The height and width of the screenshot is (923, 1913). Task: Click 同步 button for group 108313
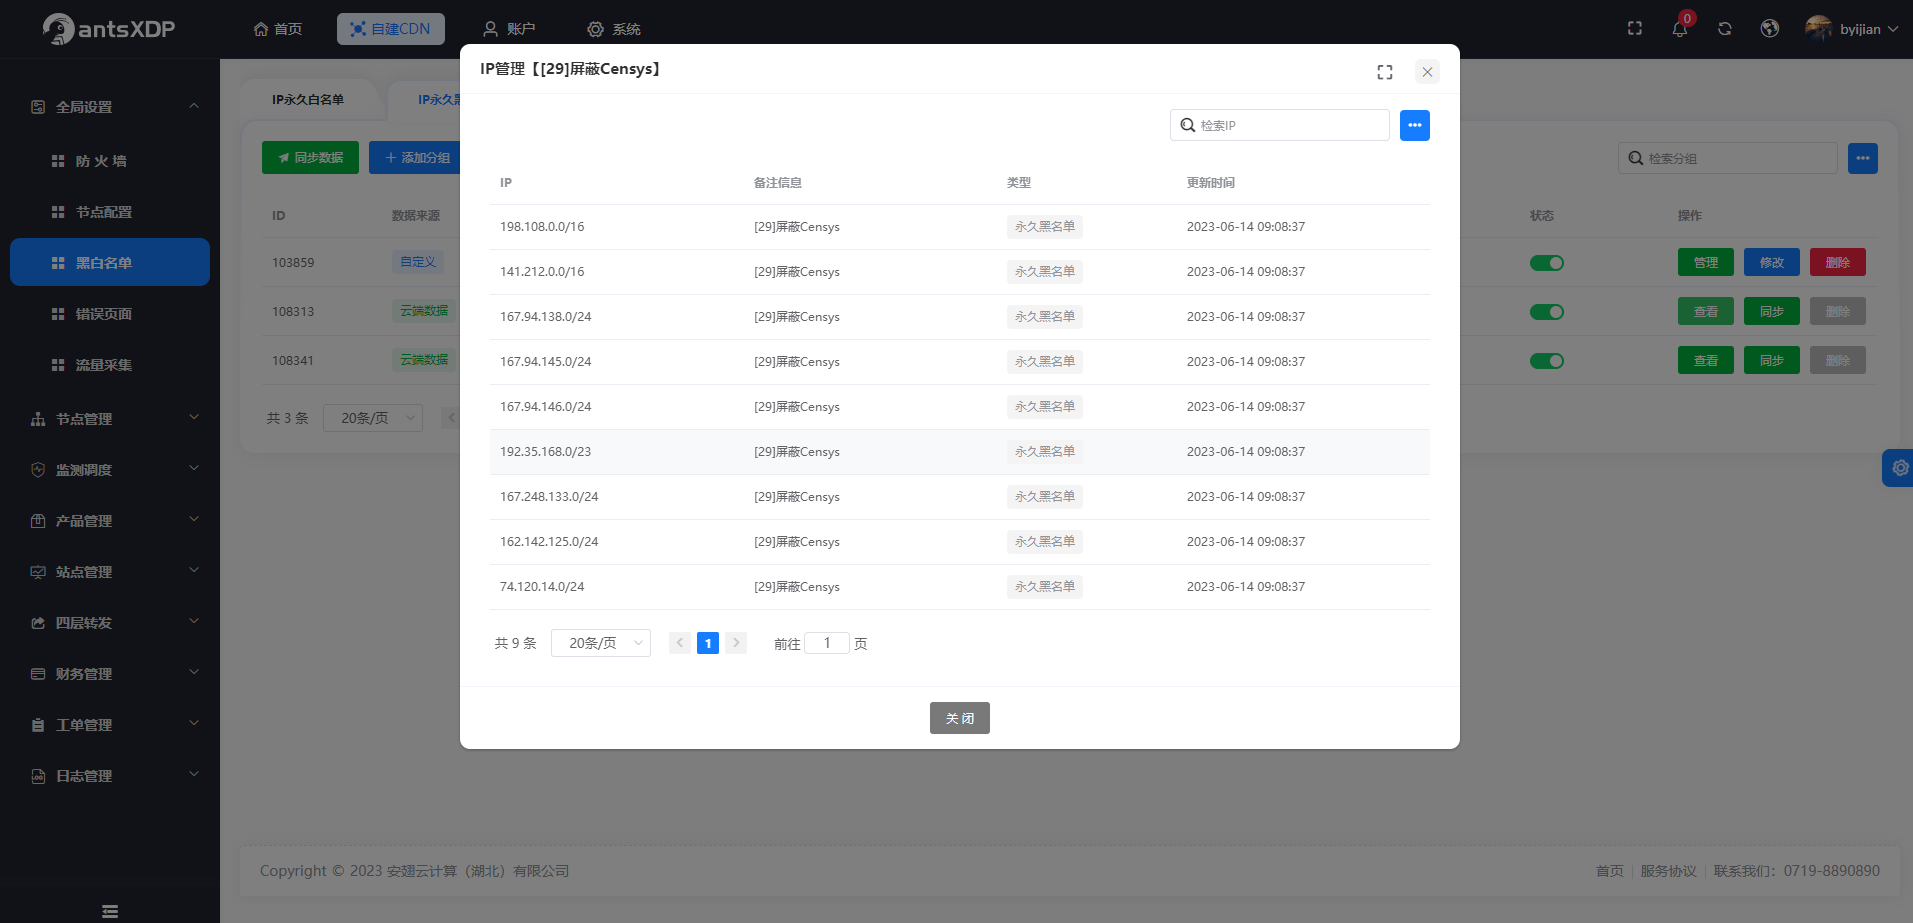pyautogui.click(x=1772, y=311)
